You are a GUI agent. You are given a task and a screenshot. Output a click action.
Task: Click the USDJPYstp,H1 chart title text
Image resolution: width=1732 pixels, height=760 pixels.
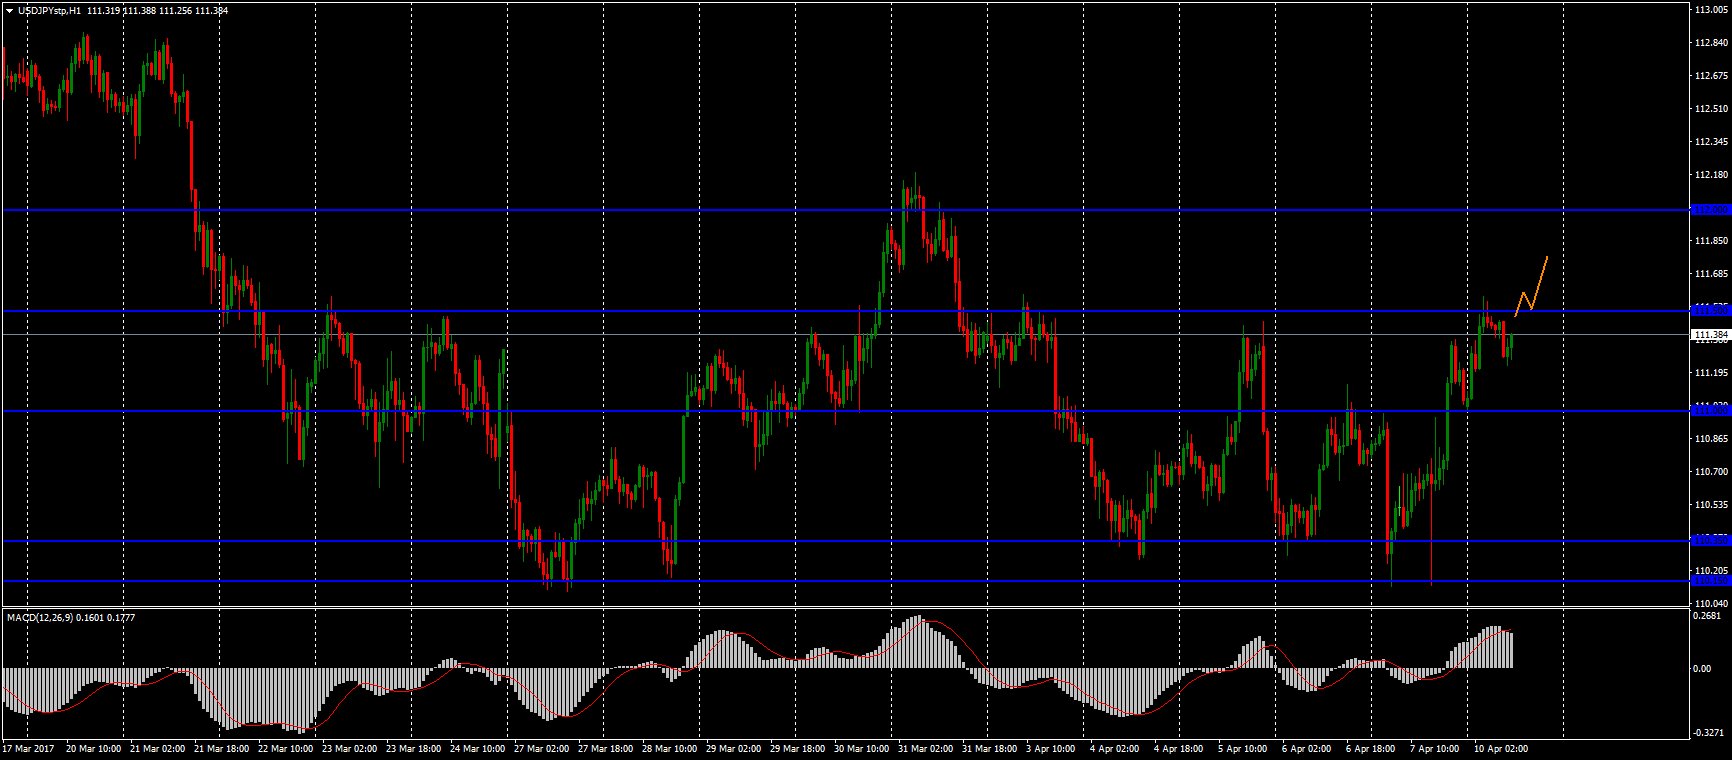pyautogui.click(x=50, y=11)
